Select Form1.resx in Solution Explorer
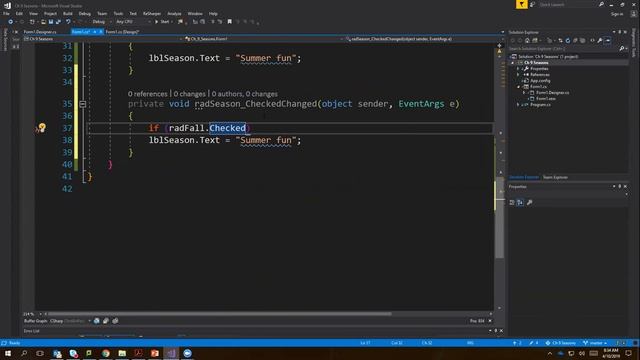640x360 pixels. 545,98
